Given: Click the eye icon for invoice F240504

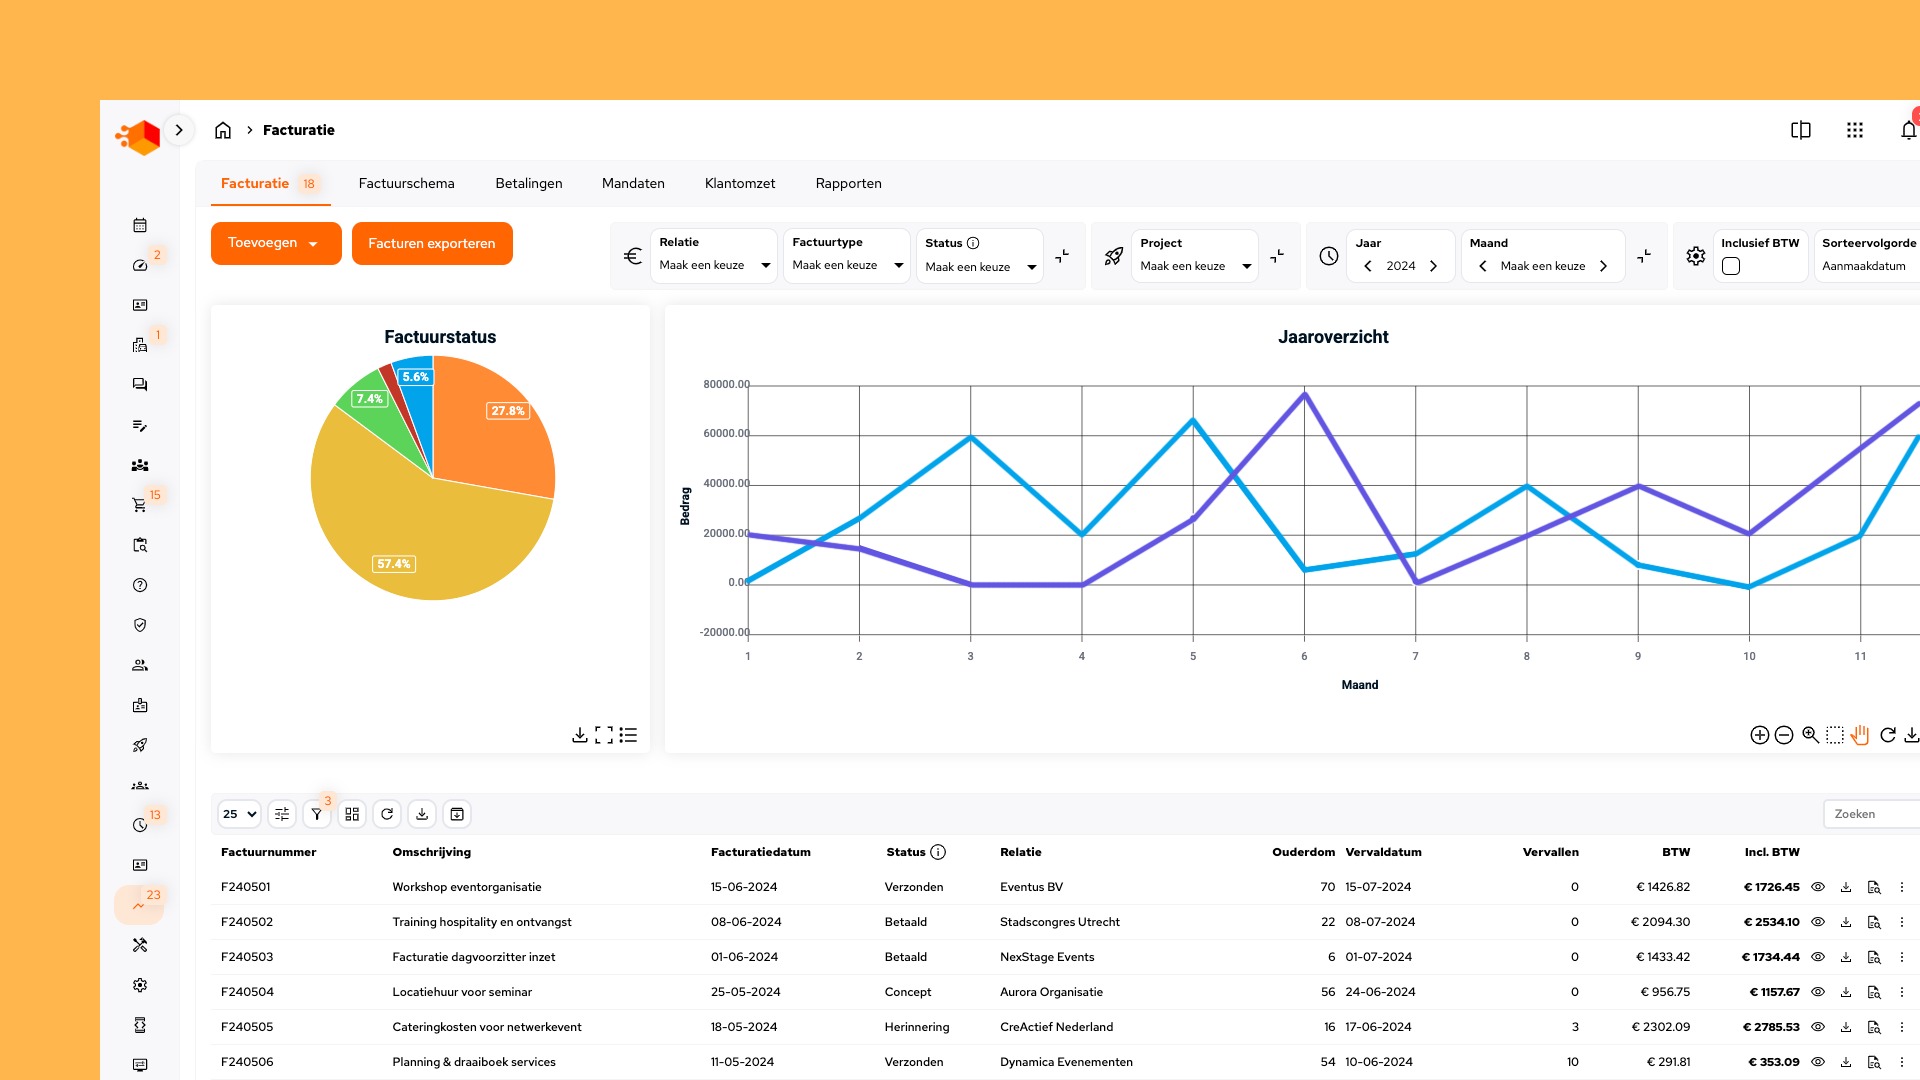Looking at the screenshot, I should coord(1818,992).
